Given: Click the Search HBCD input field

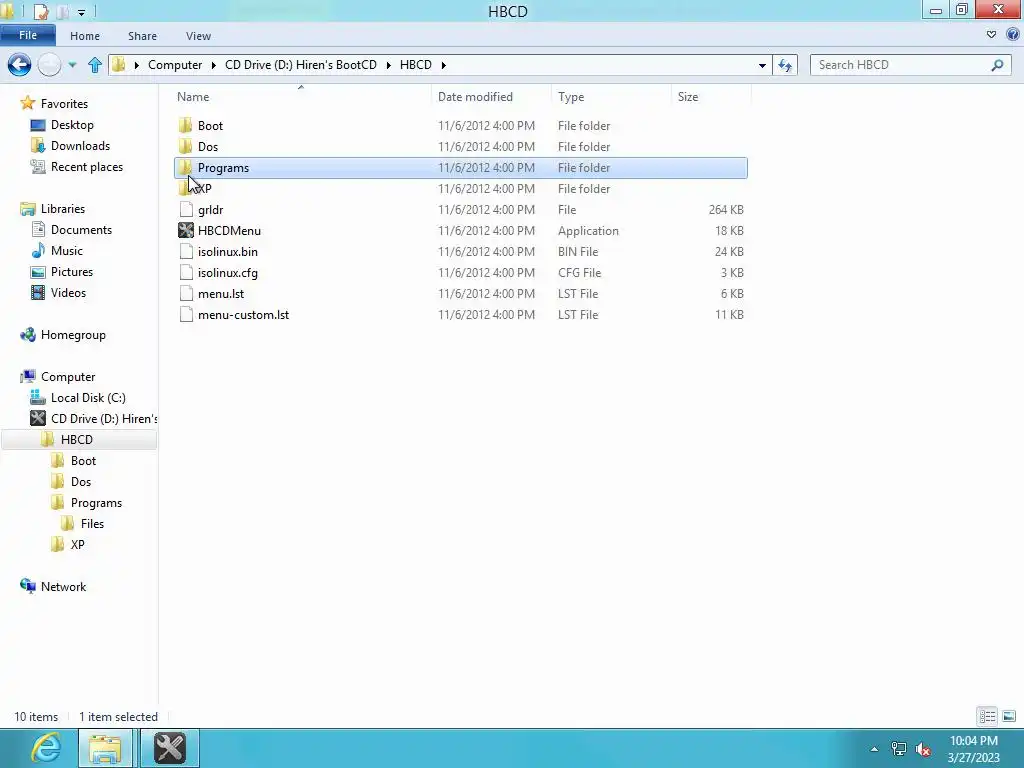Looking at the screenshot, I should [901, 65].
